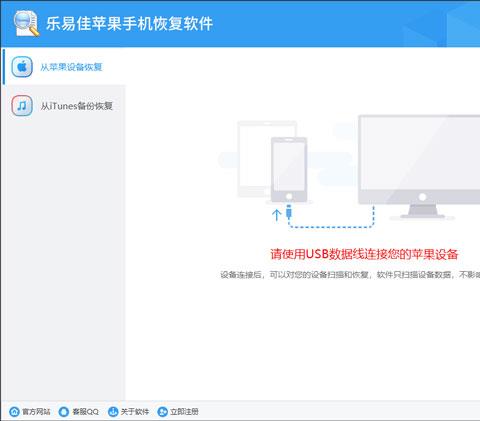Viewport: 480px width, 421px height.
Task: Click the iTunes music note icon
Action: pyautogui.click(x=22, y=106)
